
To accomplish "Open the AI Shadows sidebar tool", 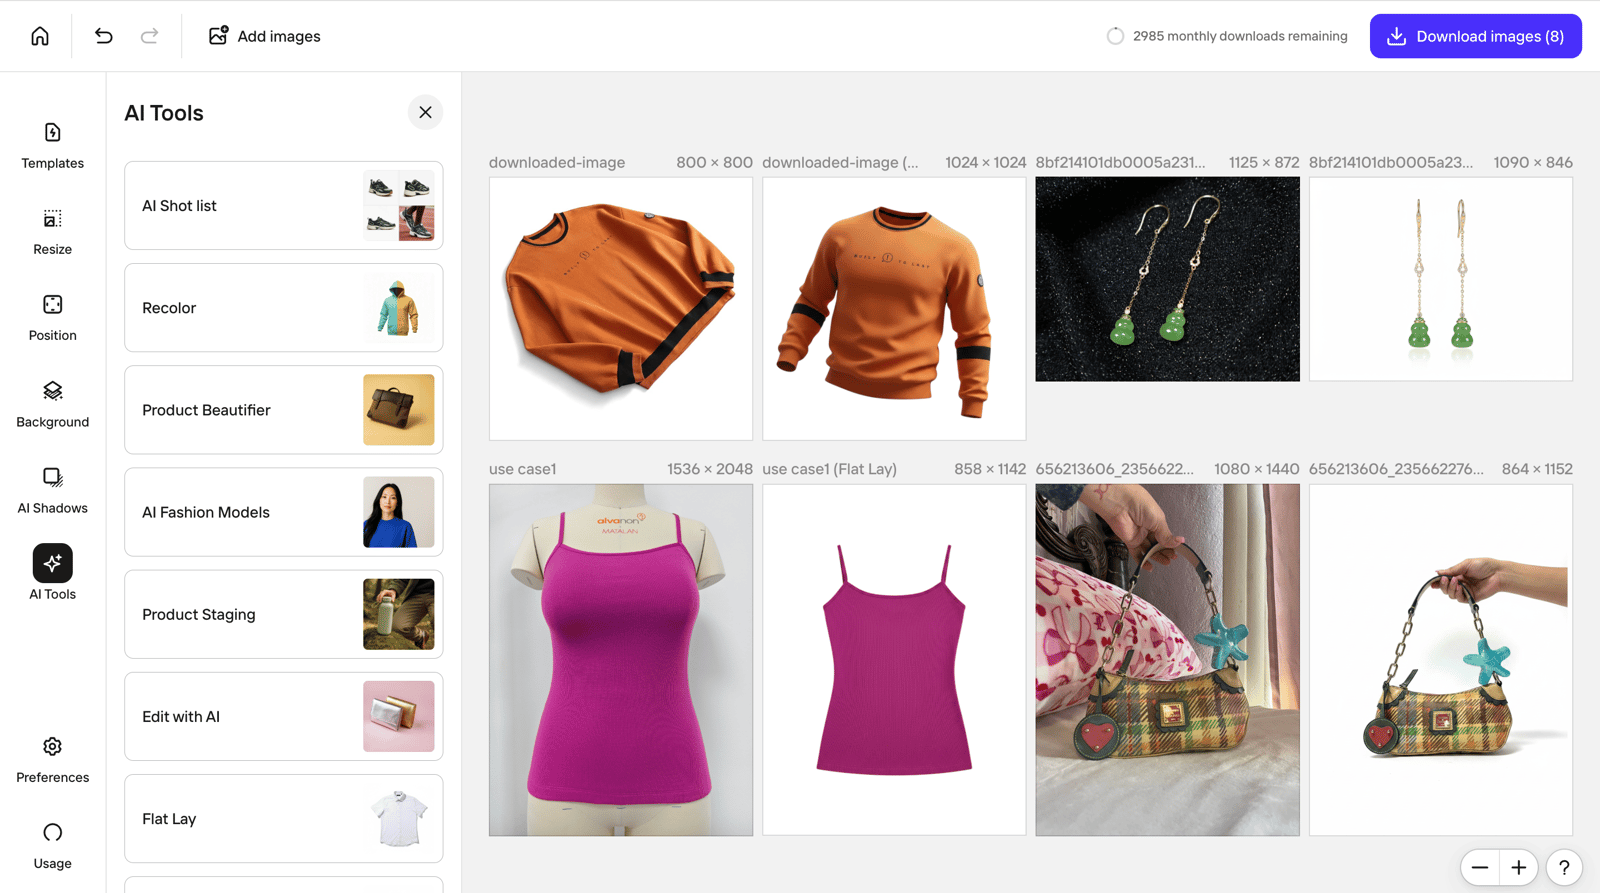I will [53, 490].
